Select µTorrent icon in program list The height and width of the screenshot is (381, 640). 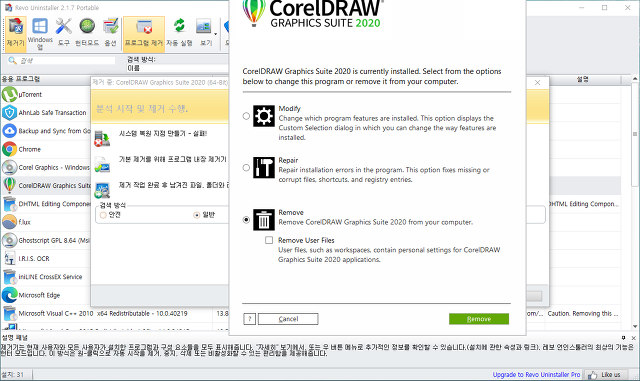(x=9, y=94)
